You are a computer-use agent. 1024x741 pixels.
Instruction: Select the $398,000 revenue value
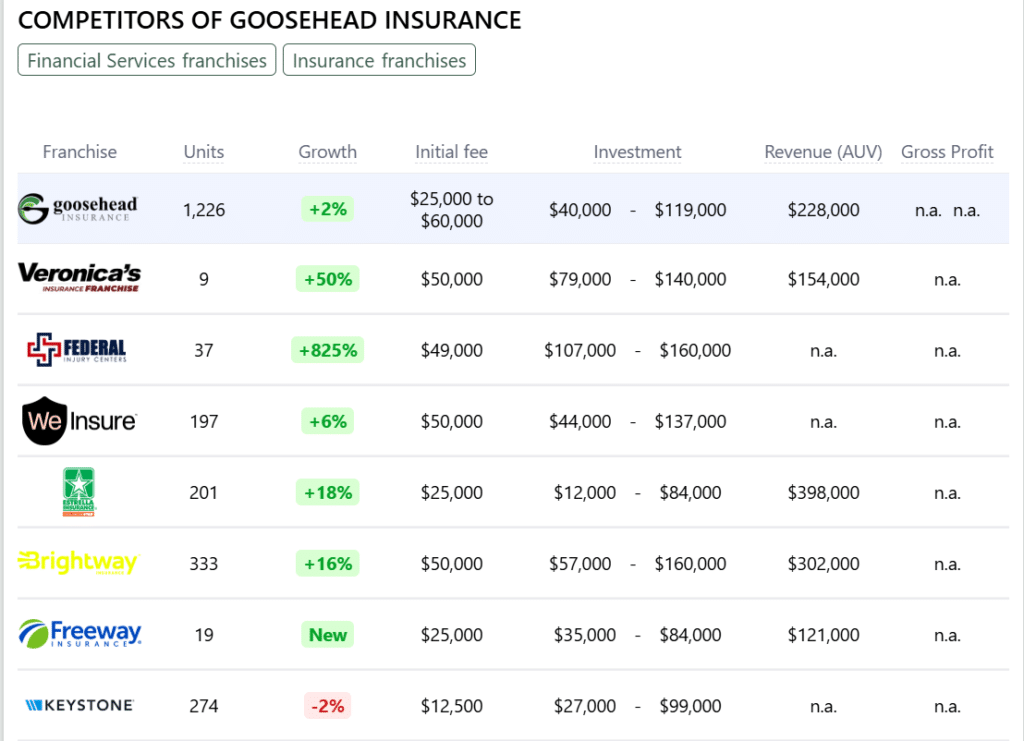[823, 493]
